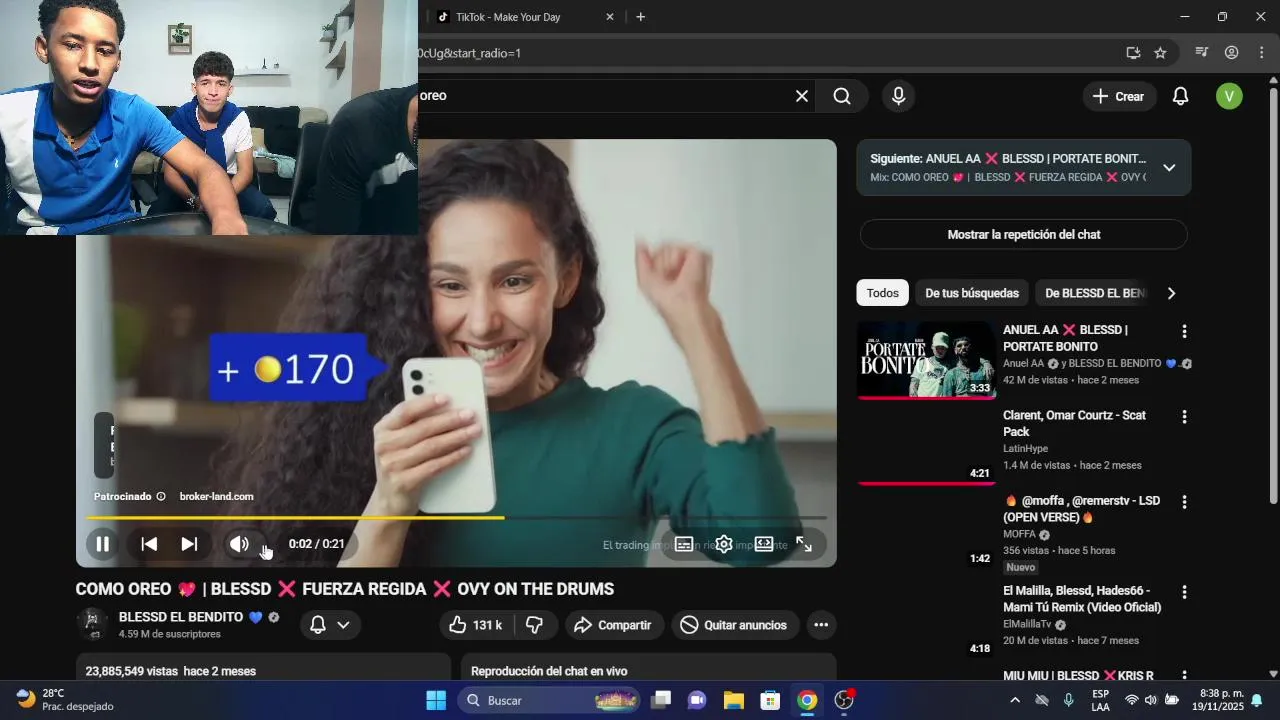Close the TikTok browser tab

pyautogui.click(x=610, y=17)
